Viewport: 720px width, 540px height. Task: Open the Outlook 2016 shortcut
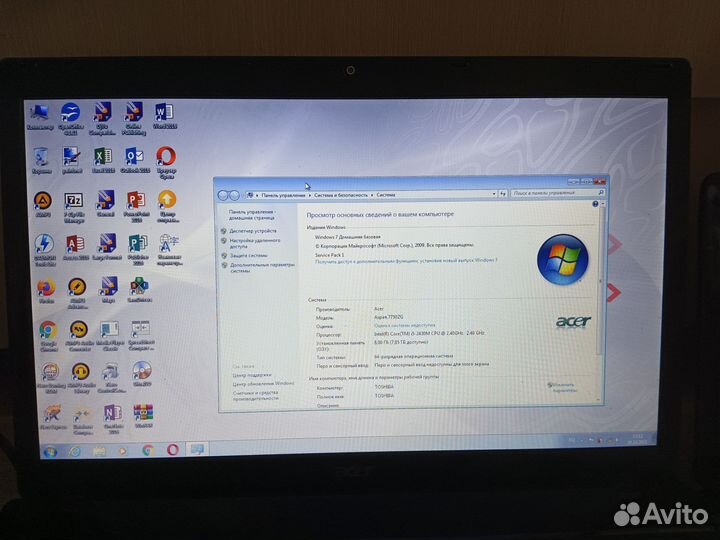click(135, 160)
